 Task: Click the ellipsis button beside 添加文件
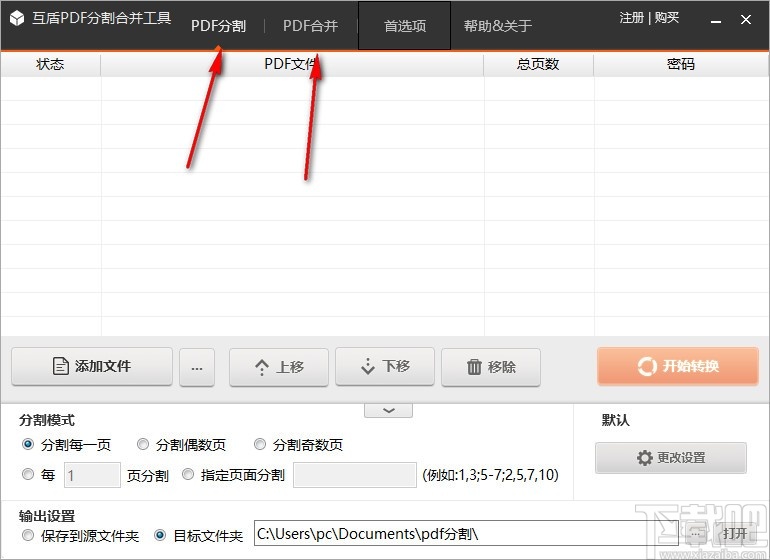pos(197,367)
